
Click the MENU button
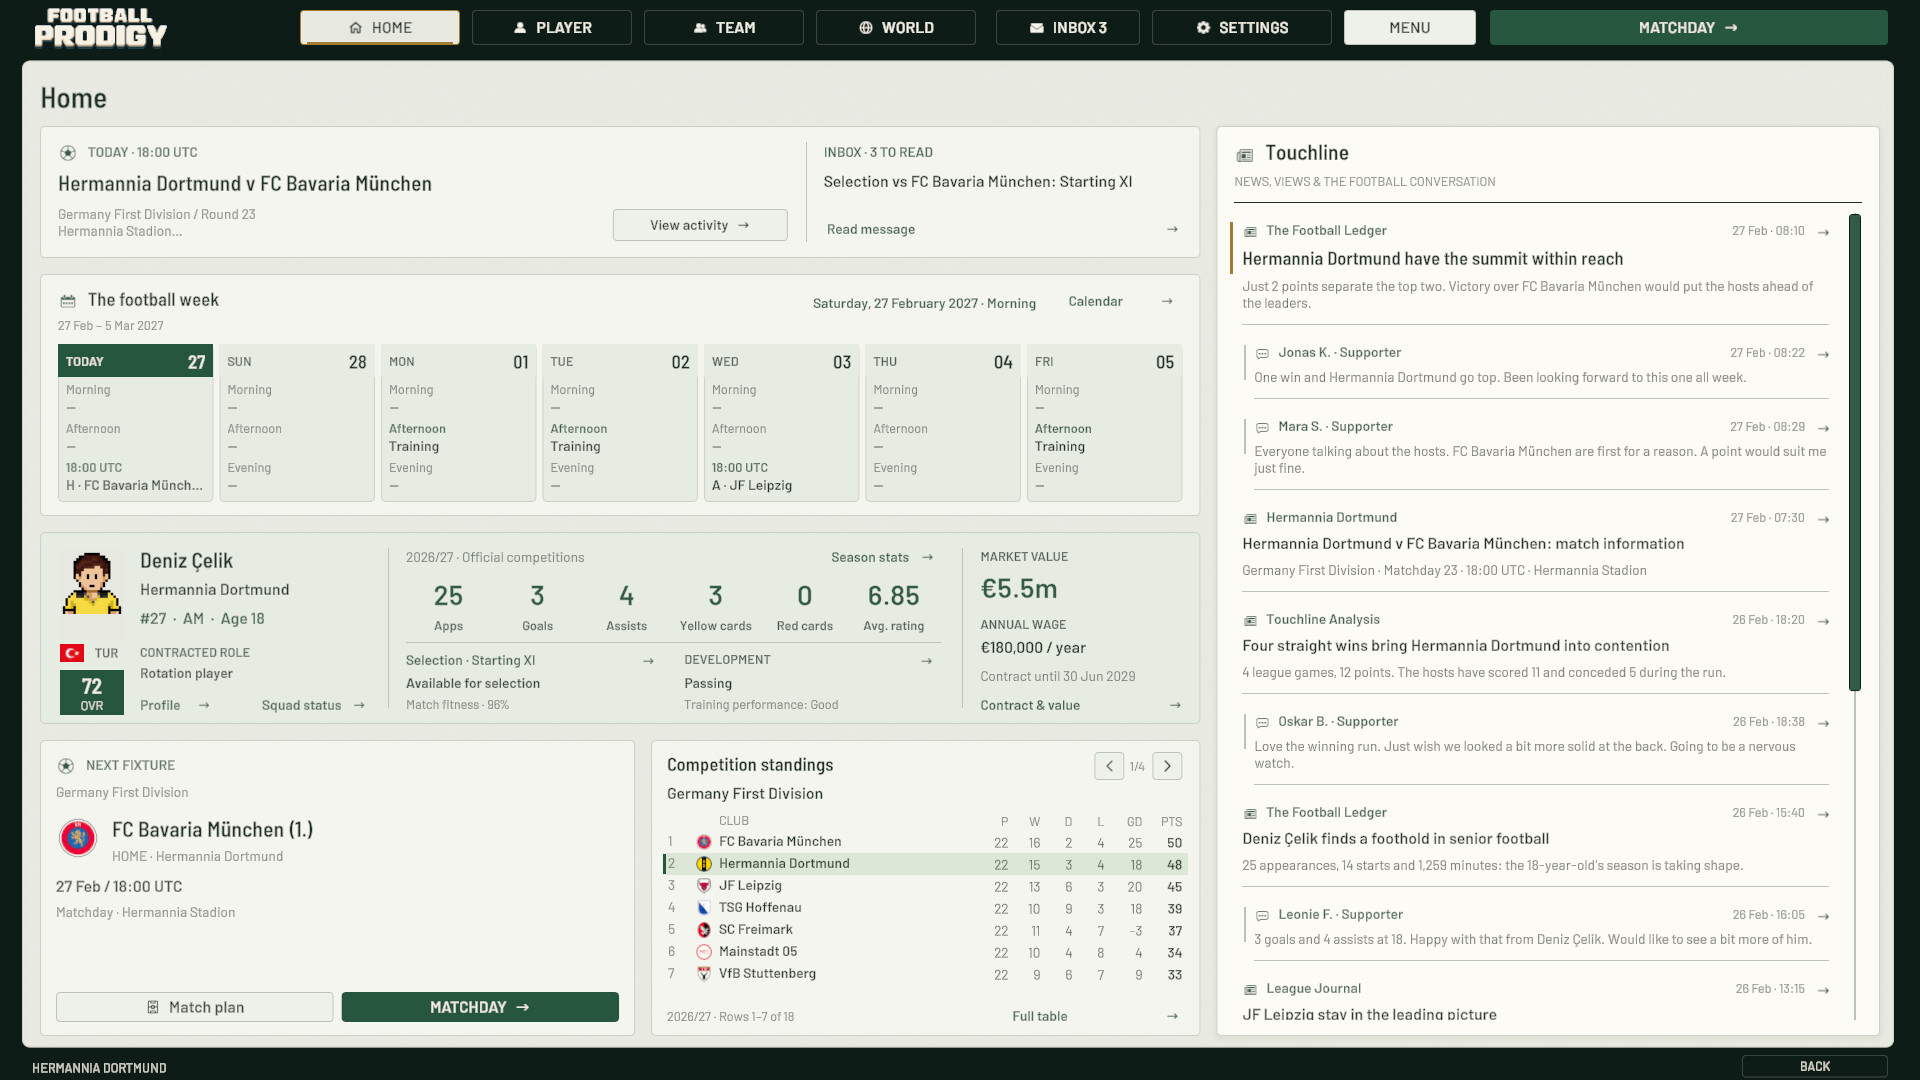[x=1410, y=28]
